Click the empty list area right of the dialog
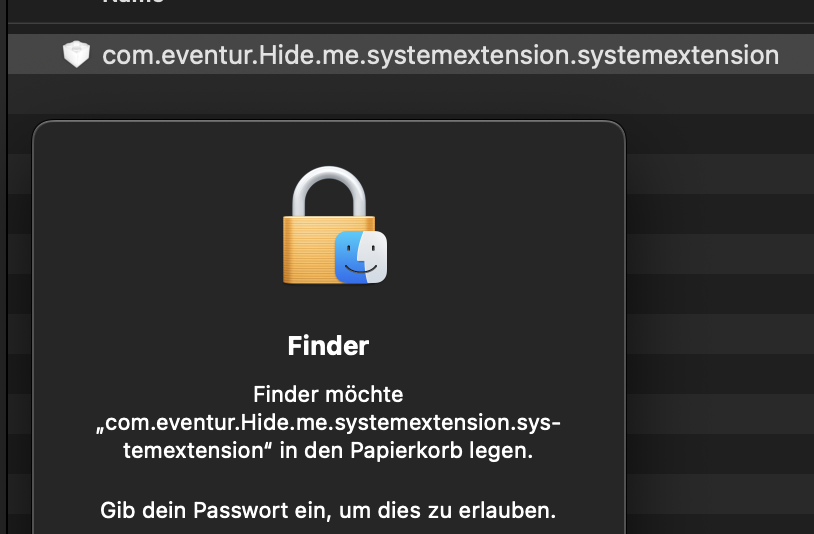This screenshot has height=534, width=814. point(720,300)
